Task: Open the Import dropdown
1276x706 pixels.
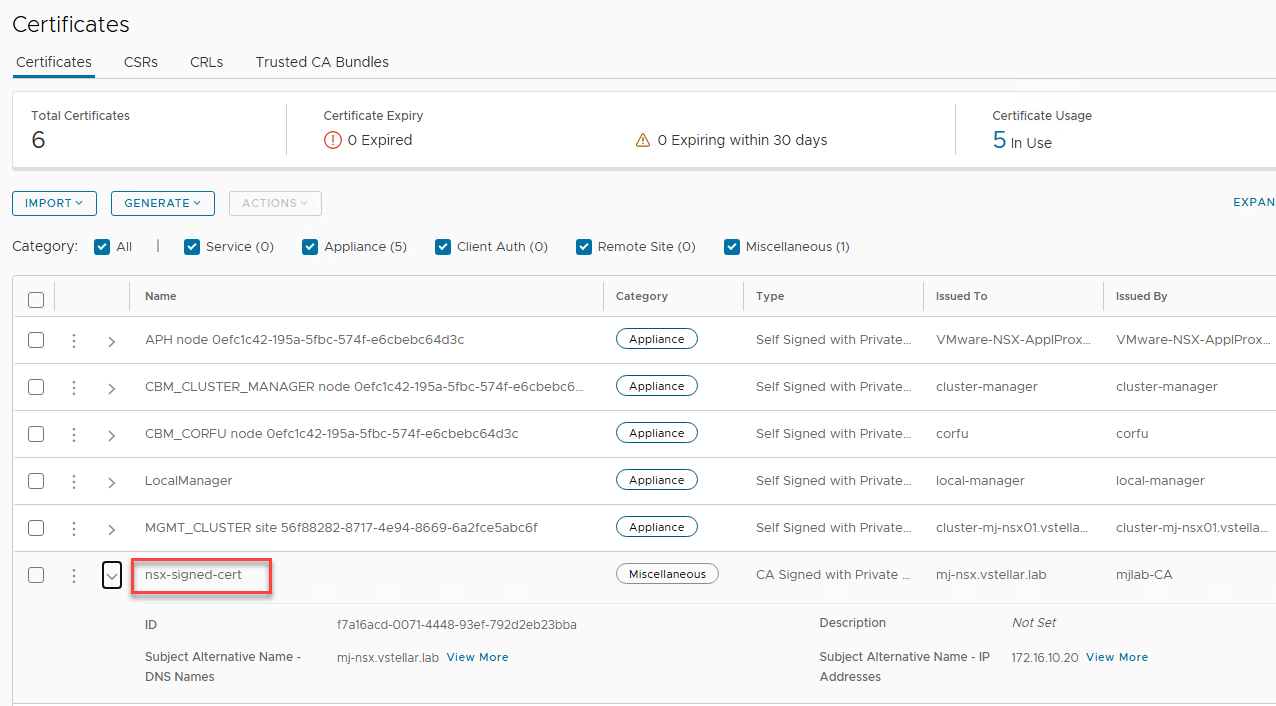Action: (54, 203)
